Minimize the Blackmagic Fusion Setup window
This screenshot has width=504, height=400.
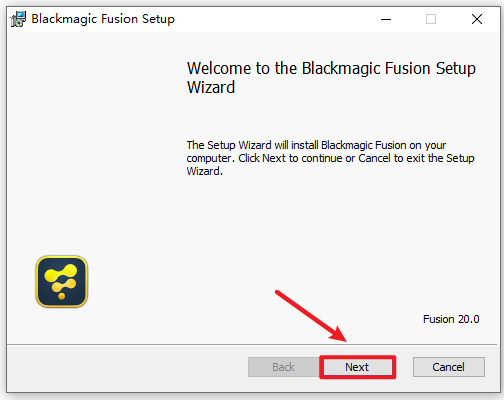tap(386, 19)
